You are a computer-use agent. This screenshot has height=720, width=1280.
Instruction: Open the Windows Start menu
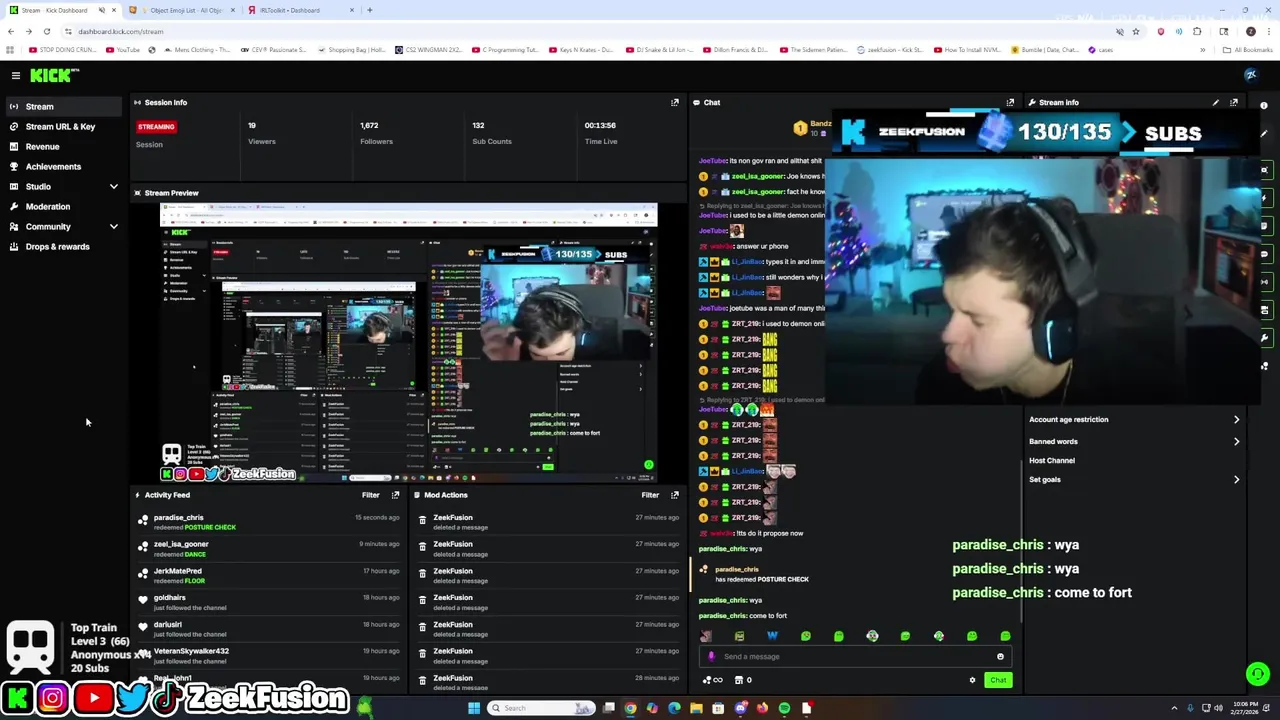[474, 708]
